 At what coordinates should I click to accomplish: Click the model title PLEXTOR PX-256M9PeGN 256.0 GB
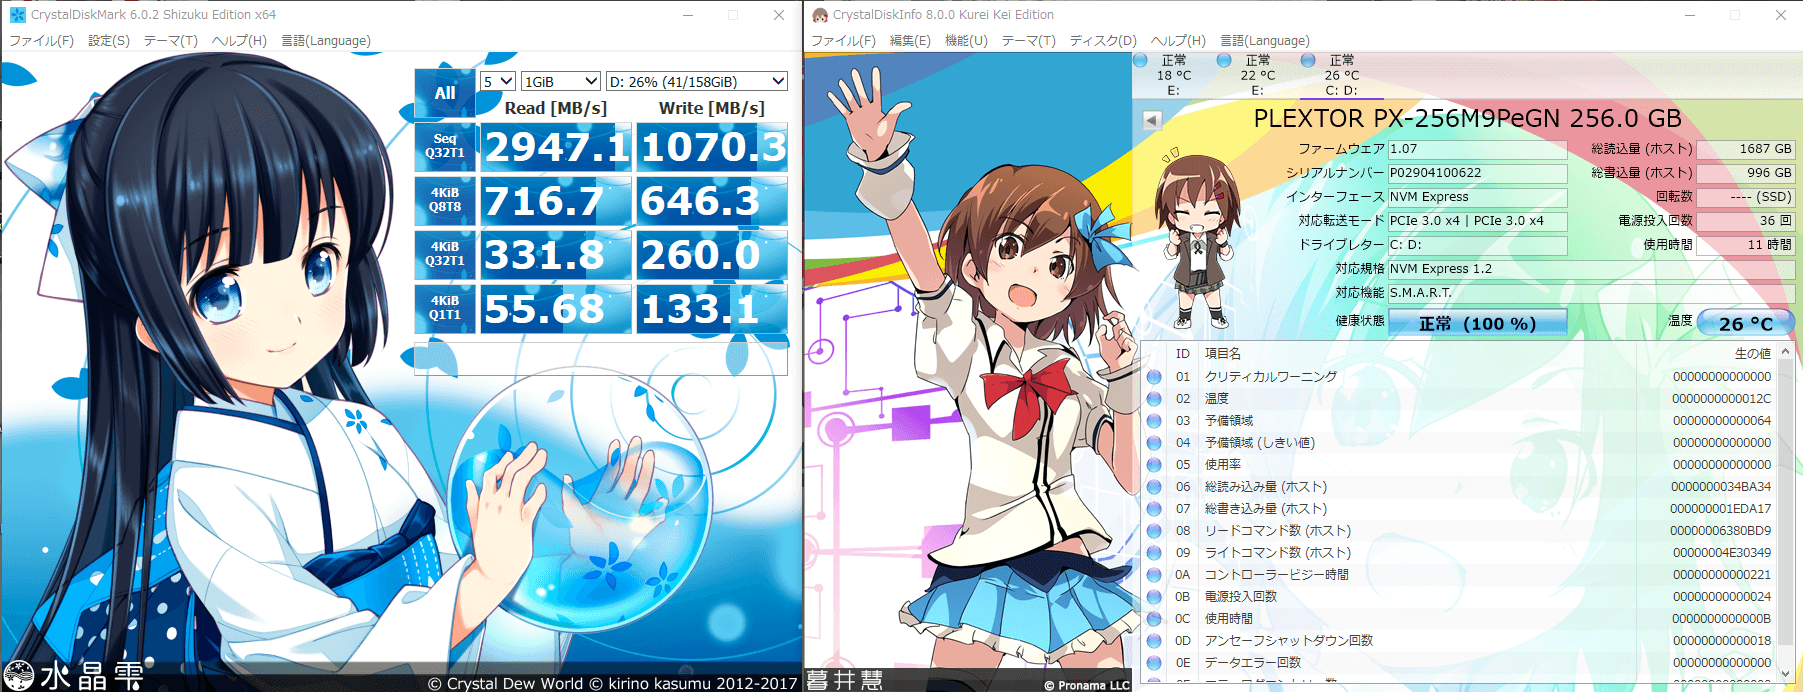pos(1467,119)
